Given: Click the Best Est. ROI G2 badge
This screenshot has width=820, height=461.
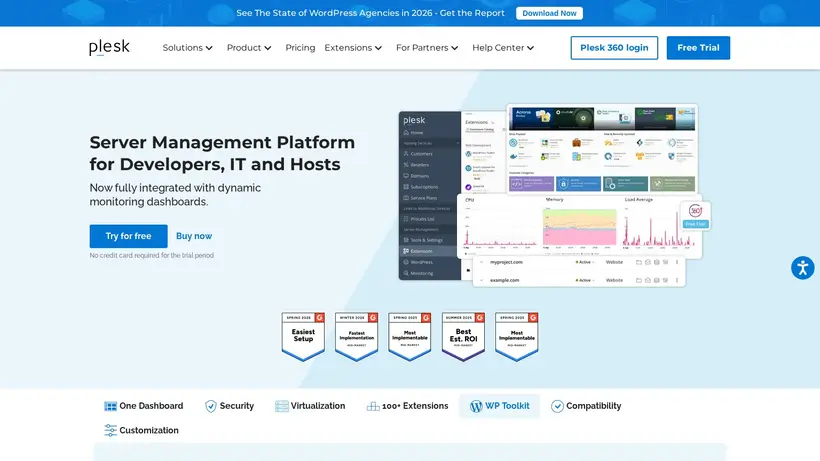Looking at the screenshot, I should click(x=463, y=337).
